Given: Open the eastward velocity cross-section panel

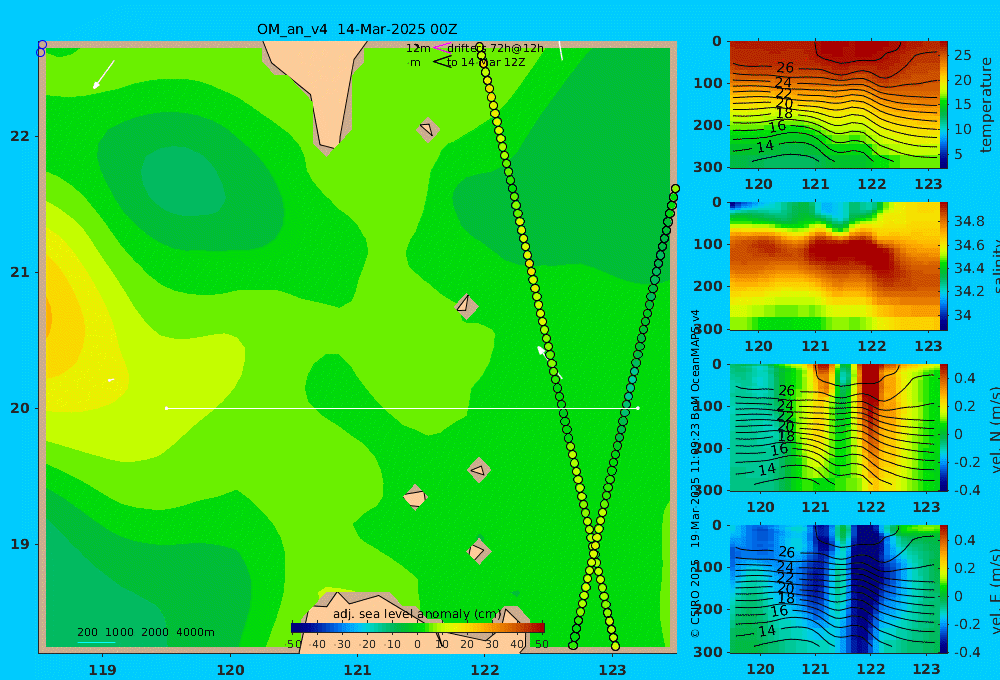Looking at the screenshot, I should [x=834, y=589].
